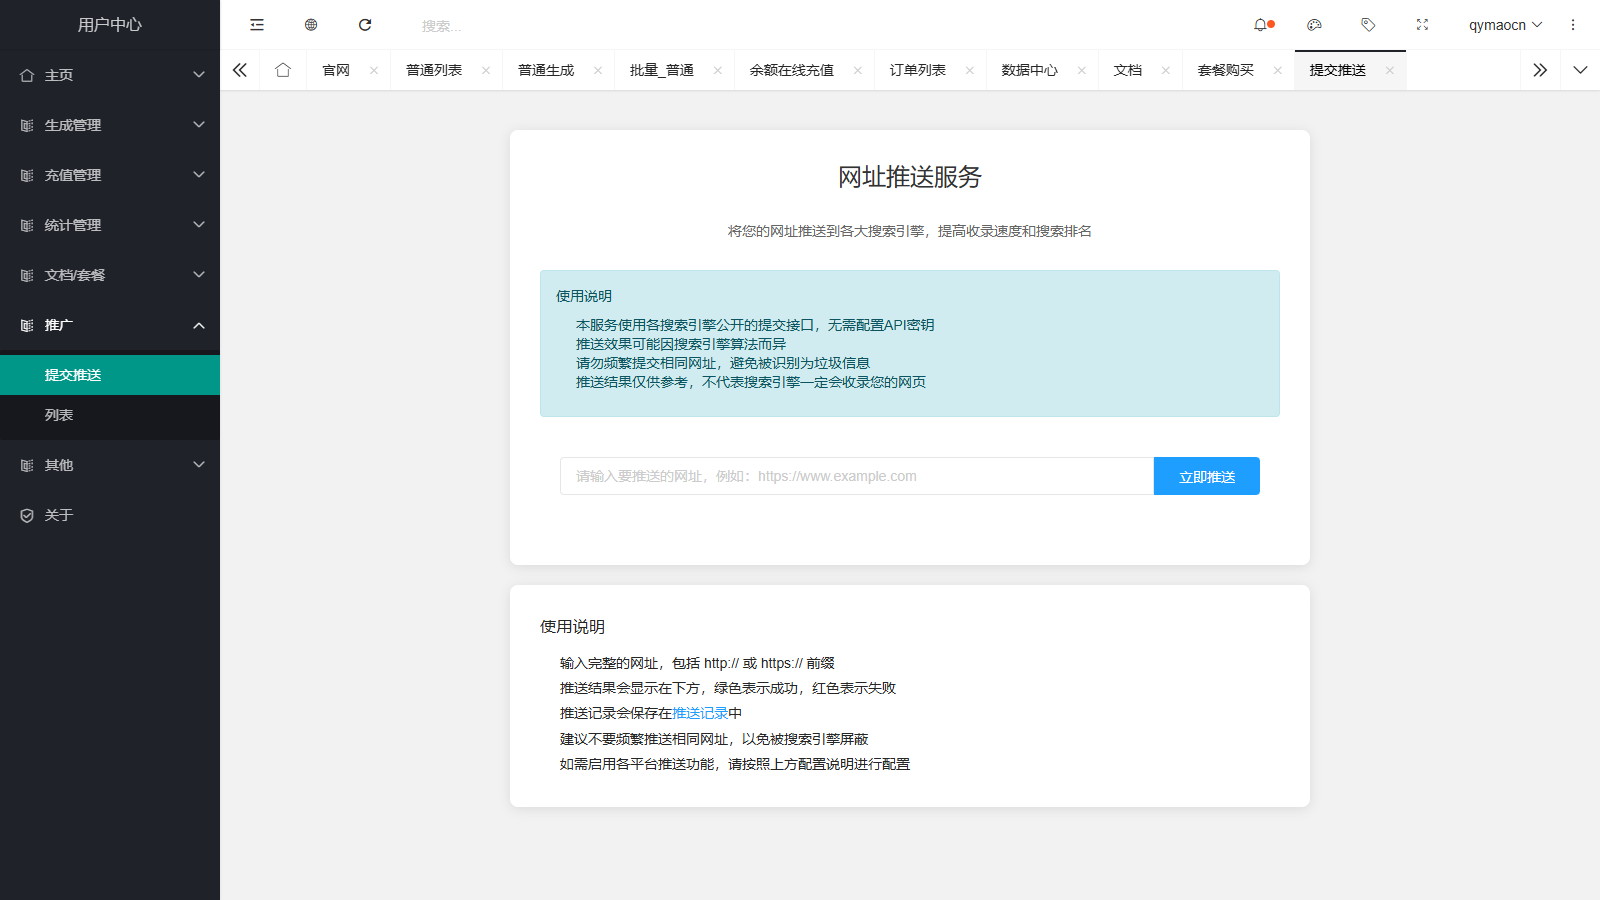Viewport: 1600px width, 900px height.
Task: Expand the tab list with the down chevron
Action: coord(1580,69)
